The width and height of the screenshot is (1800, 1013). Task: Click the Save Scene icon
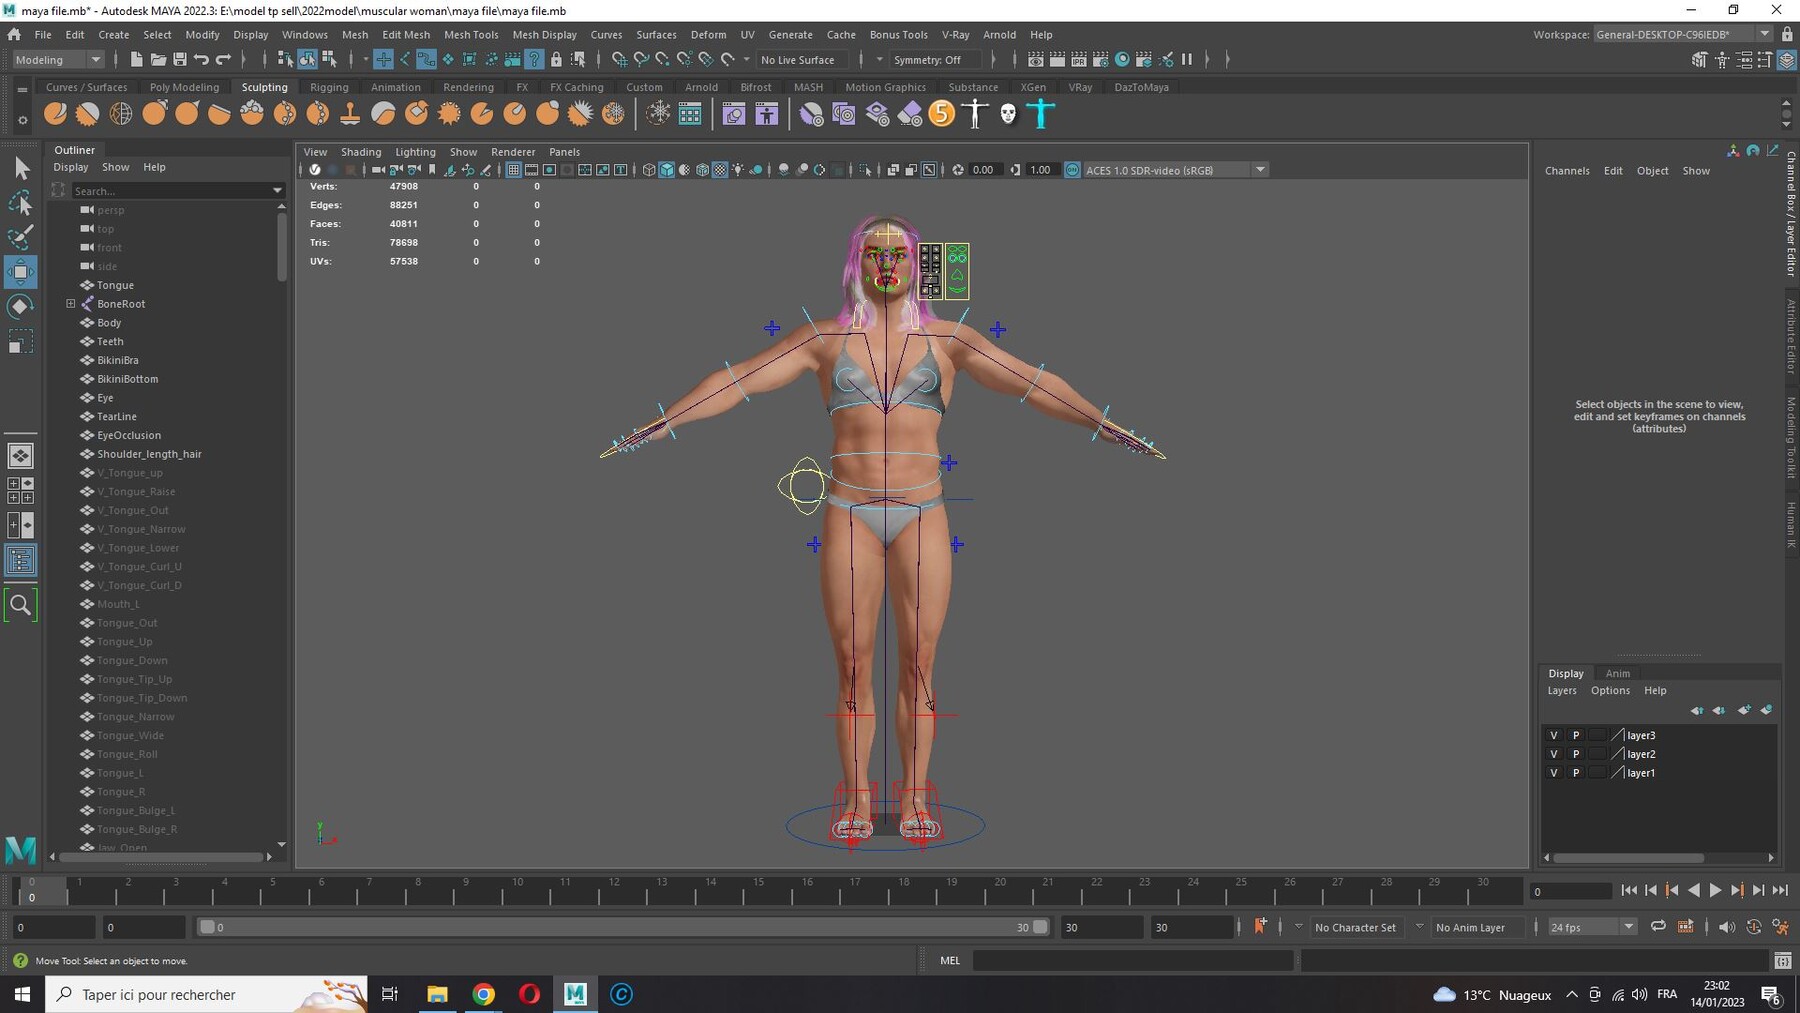(x=180, y=60)
